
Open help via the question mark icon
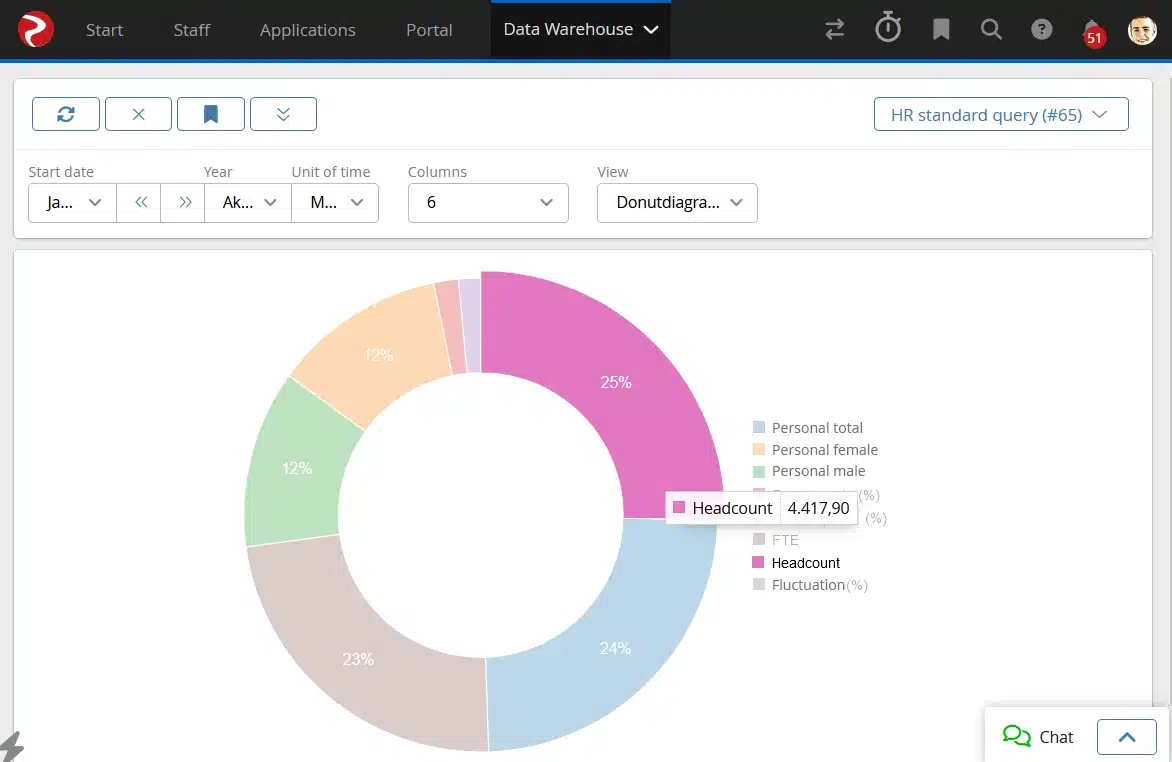(1042, 29)
